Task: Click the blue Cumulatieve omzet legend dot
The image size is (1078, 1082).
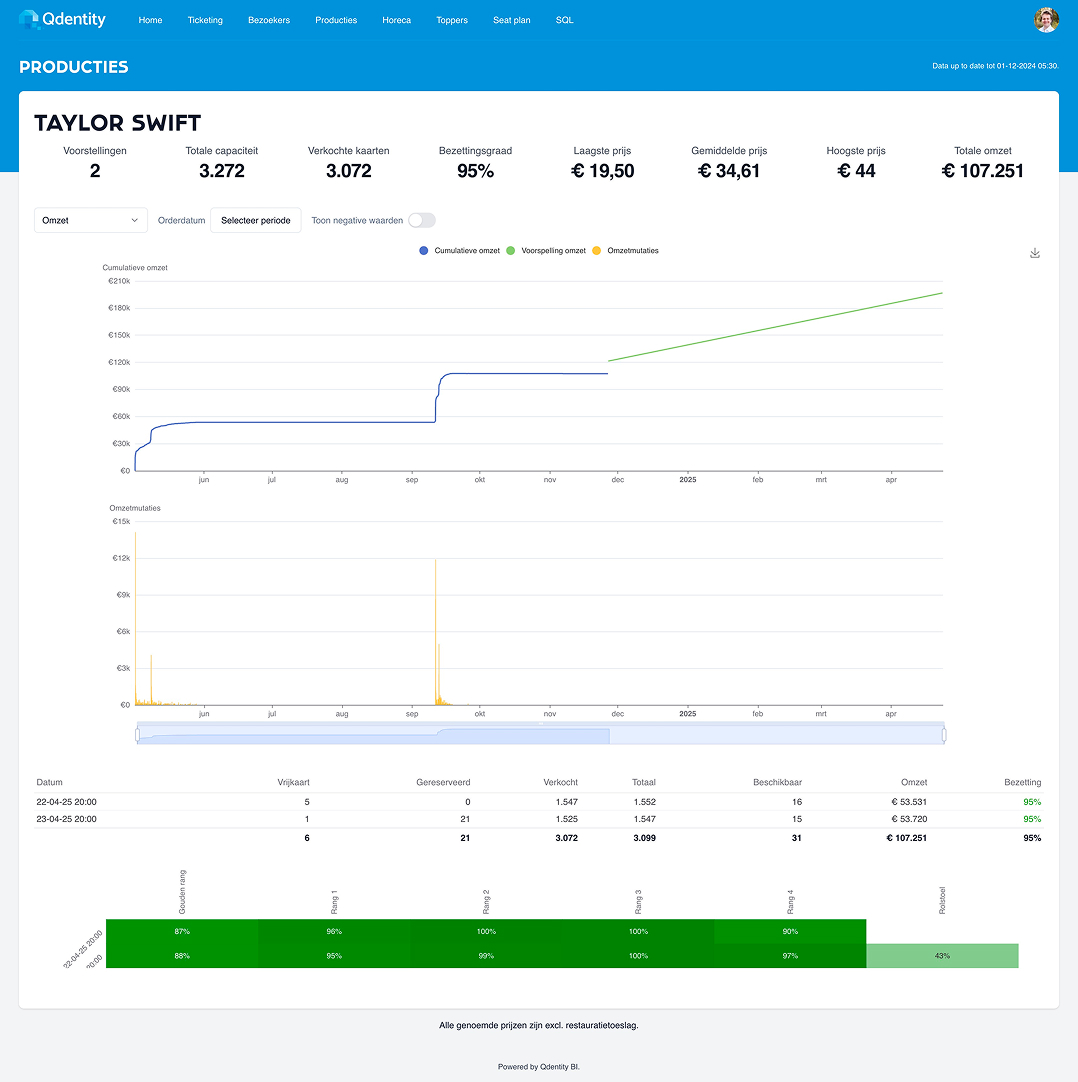Action: 425,250
